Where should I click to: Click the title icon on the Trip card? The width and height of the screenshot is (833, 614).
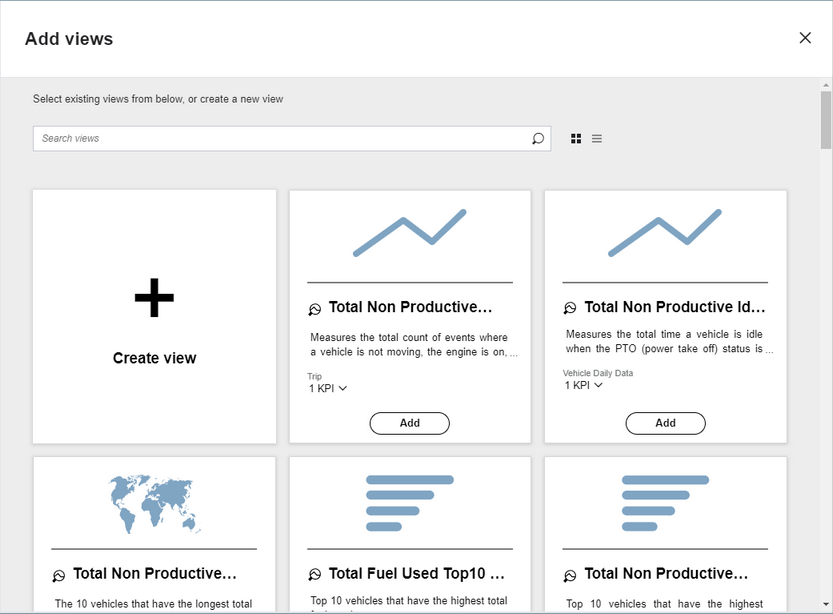click(314, 309)
